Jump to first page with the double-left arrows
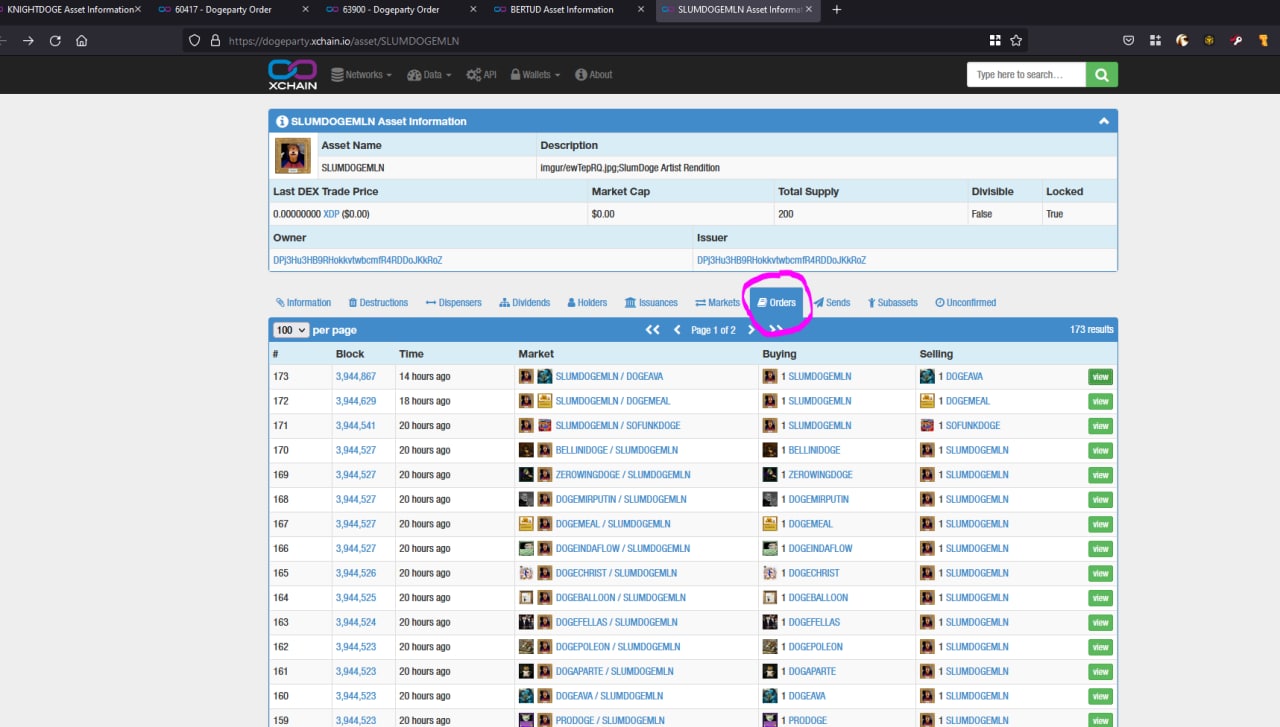 652,330
